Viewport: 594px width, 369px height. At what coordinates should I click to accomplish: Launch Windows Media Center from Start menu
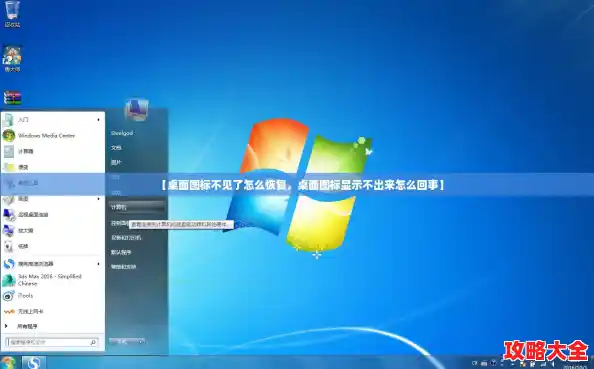[x=53, y=136]
